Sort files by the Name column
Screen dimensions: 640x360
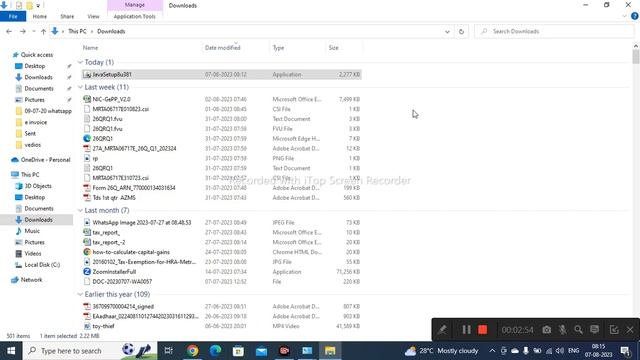tap(90, 48)
